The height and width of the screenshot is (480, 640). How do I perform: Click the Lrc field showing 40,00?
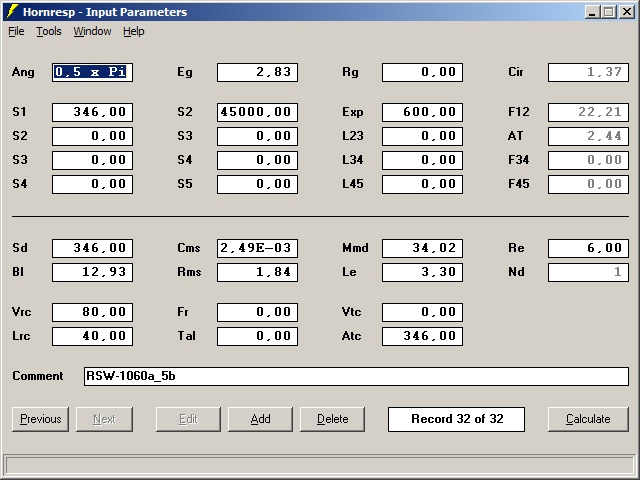click(x=92, y=336)
